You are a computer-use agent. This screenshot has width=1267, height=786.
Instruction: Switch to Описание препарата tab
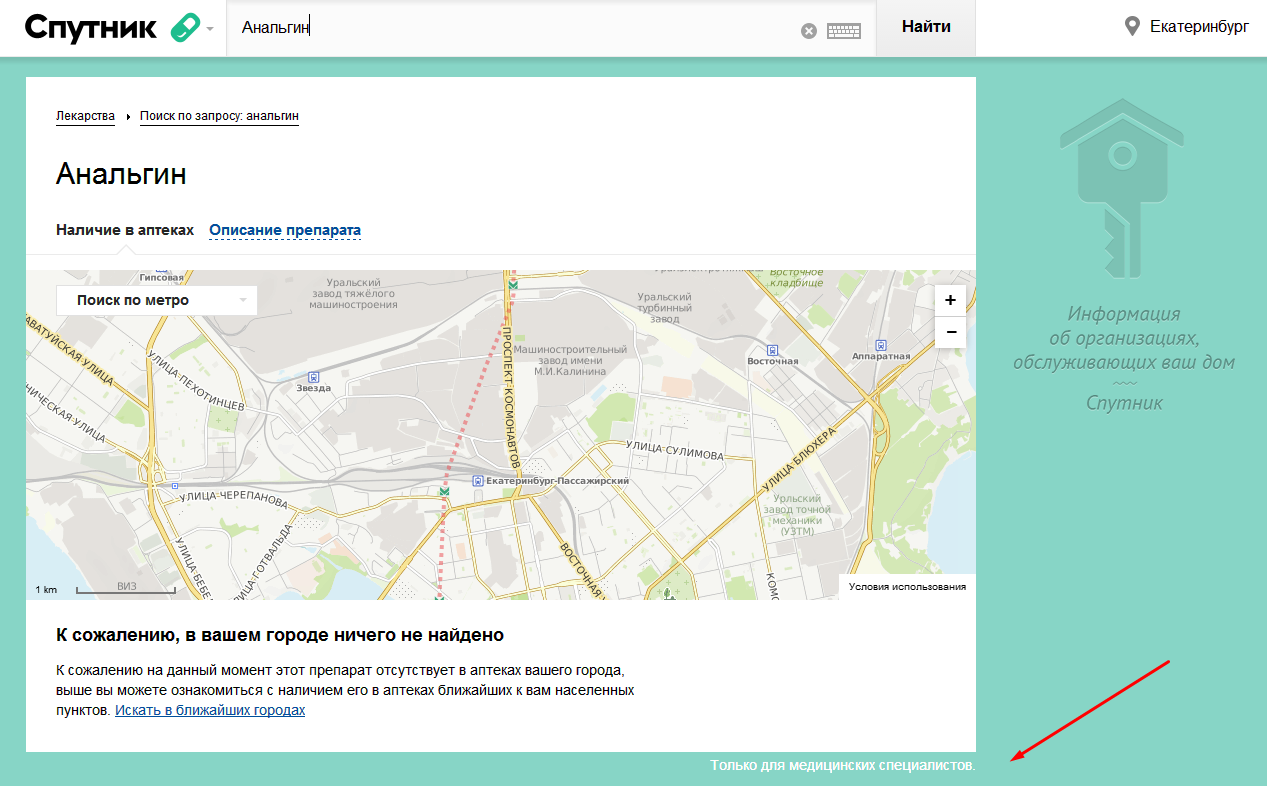(285, 230)
